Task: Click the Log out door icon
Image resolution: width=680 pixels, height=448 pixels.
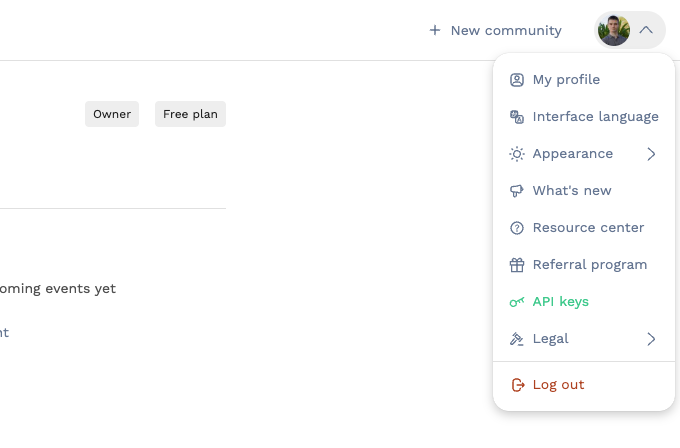Action: pyautogui.click(x=518, y=385)
